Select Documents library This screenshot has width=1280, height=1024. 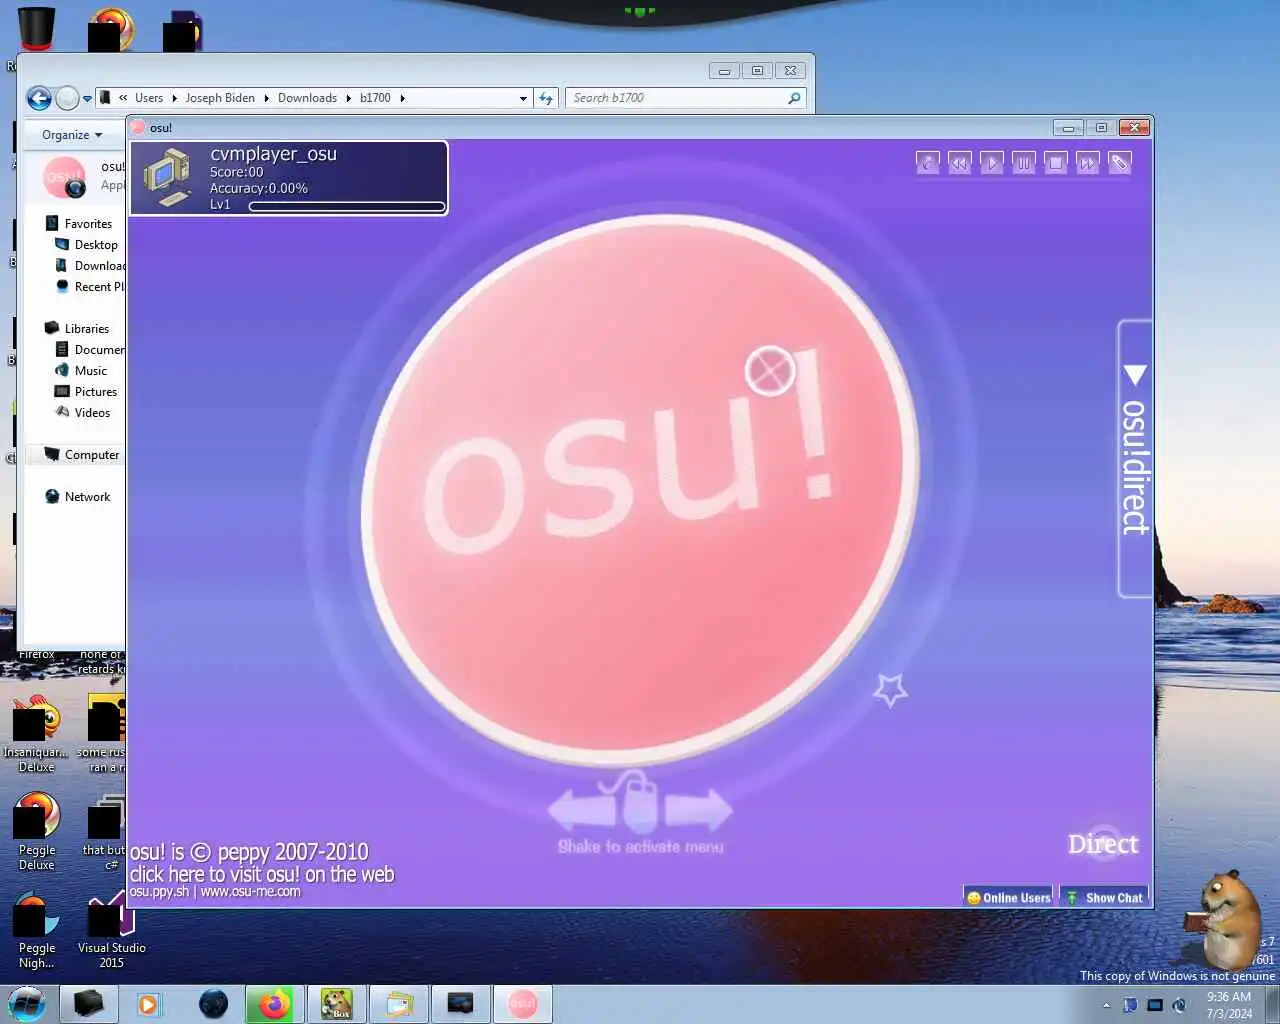pos(90,350)
